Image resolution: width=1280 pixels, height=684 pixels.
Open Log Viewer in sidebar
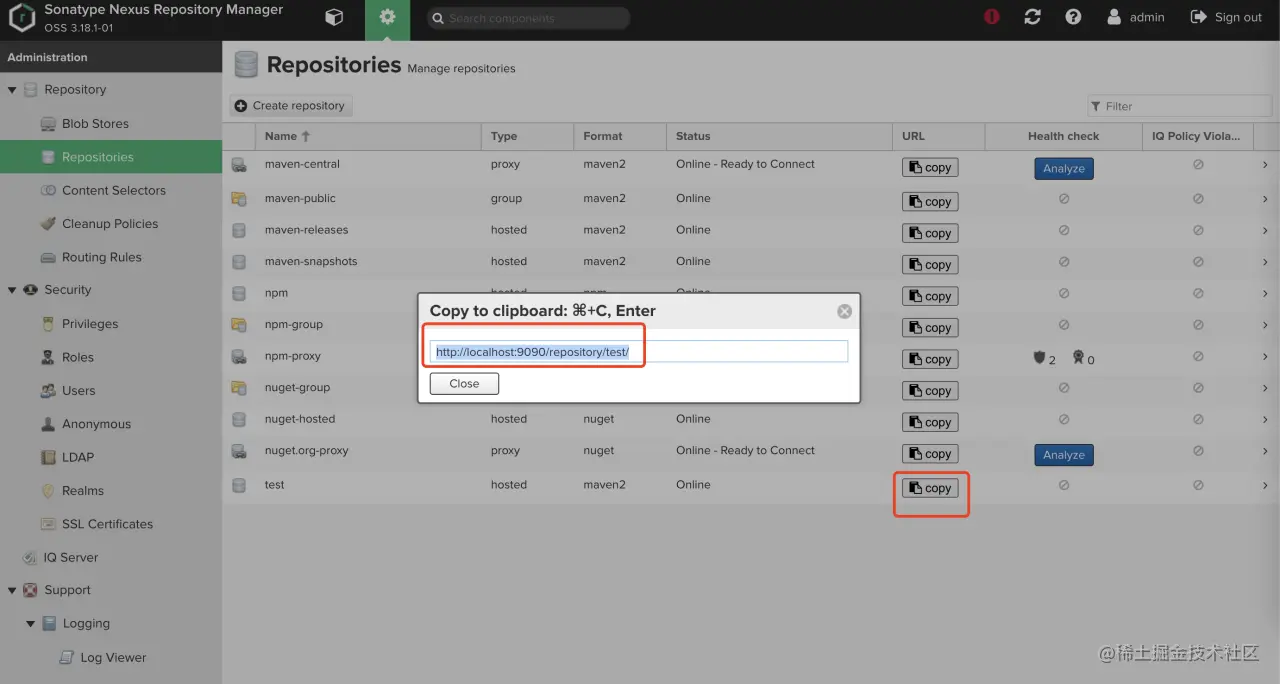[112, 658]
